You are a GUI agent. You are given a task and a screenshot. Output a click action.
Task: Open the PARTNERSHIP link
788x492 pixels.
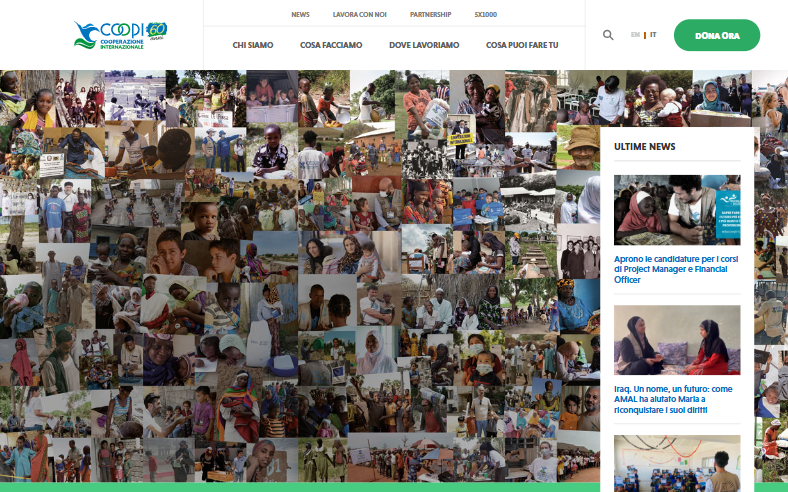pos(430,15)
